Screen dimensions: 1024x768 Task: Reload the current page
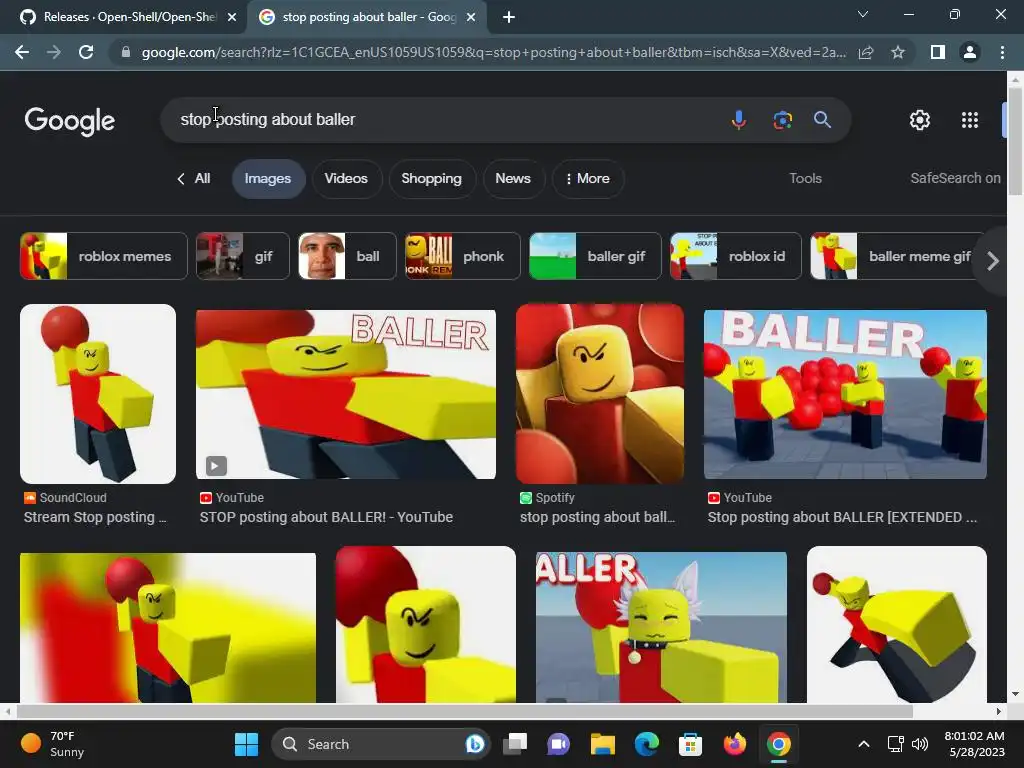click(86, 52)
